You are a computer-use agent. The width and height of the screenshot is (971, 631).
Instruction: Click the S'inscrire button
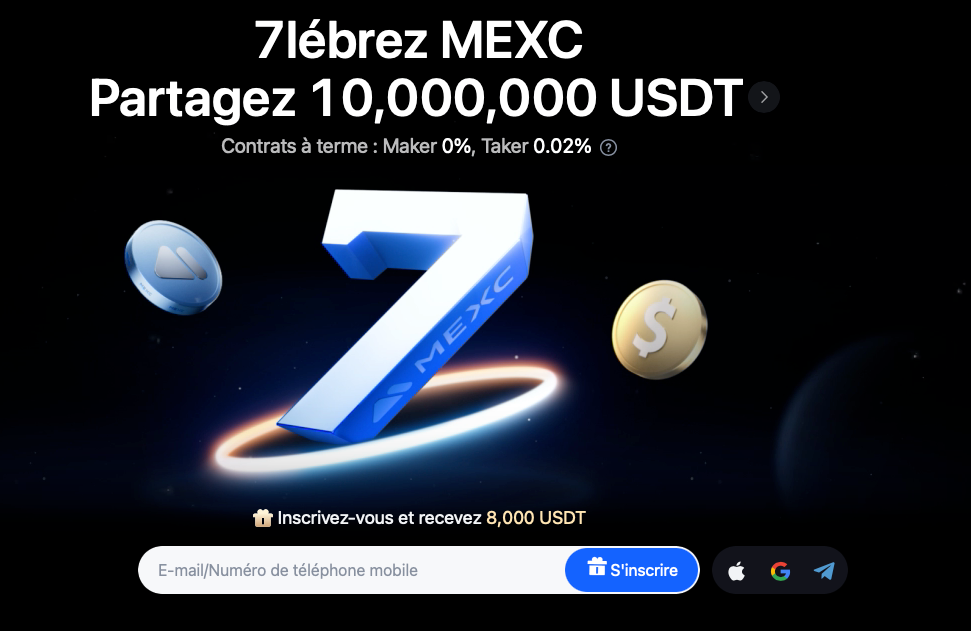(x=632, y=570)
